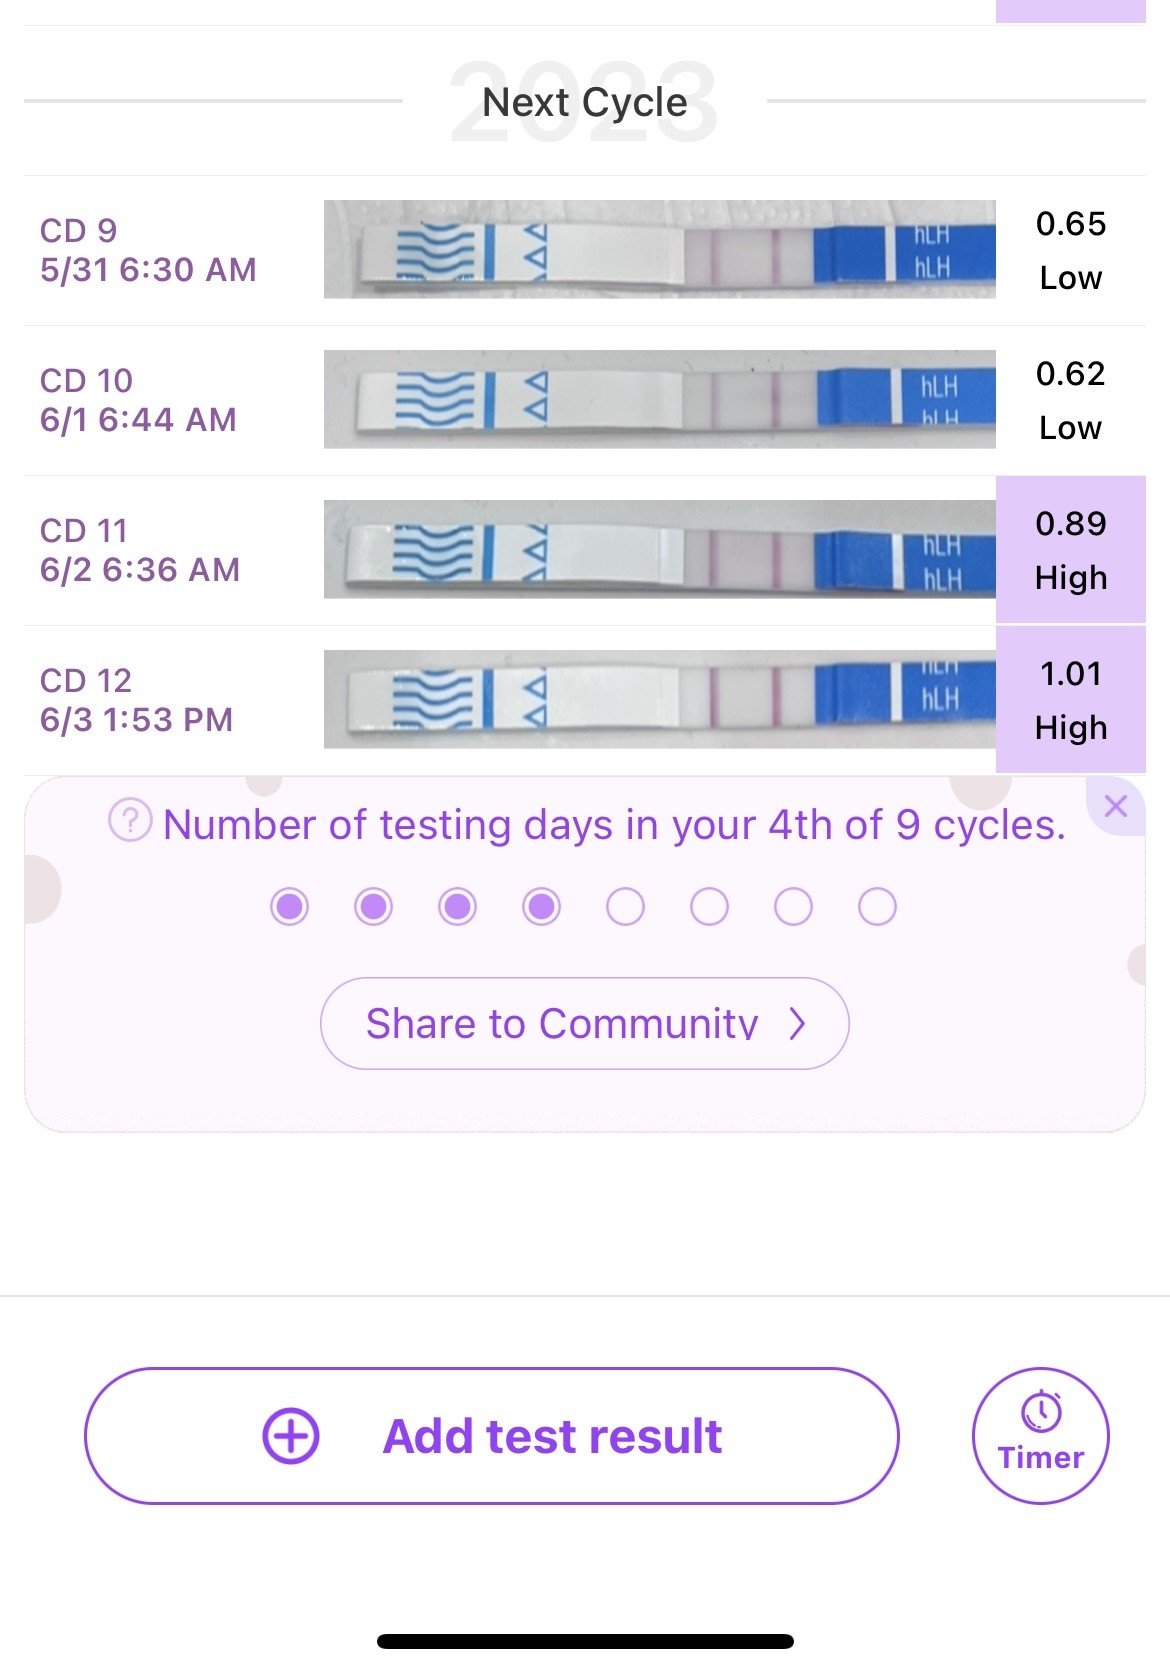Close the cycle testing days banner
1170x1671 pixels.
click(x=1116, y=806)
